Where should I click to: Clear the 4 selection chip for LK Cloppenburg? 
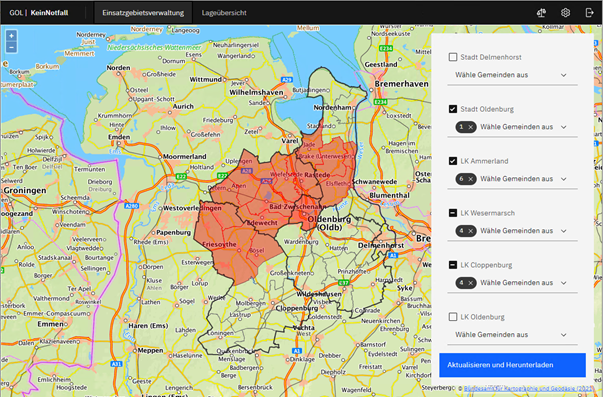point(470,283)
